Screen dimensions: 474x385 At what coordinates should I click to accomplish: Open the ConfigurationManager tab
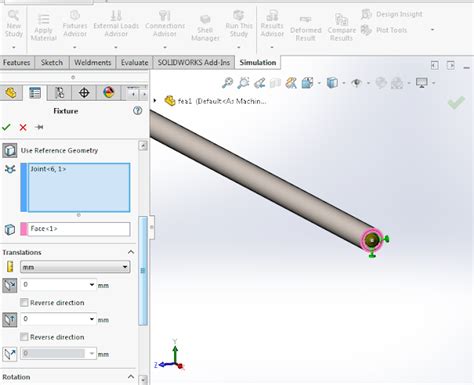[59, 92]
